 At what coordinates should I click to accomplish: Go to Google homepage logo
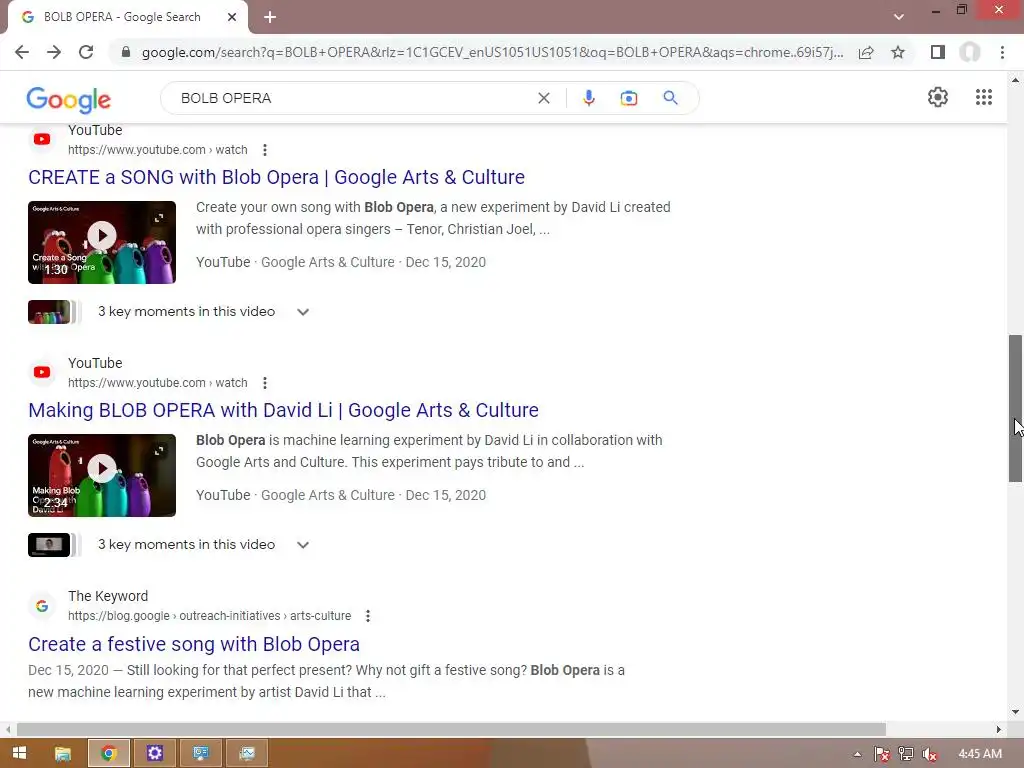(x=69, y=99)
